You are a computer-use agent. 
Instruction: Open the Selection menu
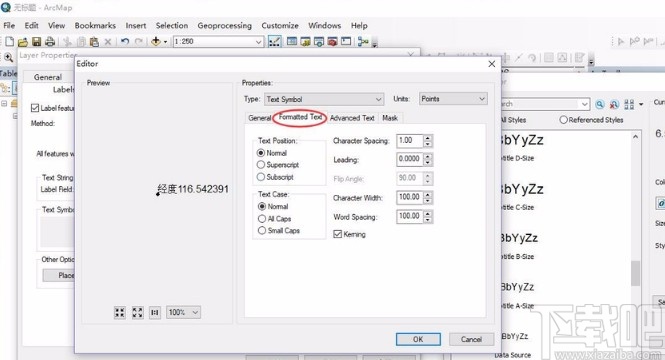click(171, 25)
